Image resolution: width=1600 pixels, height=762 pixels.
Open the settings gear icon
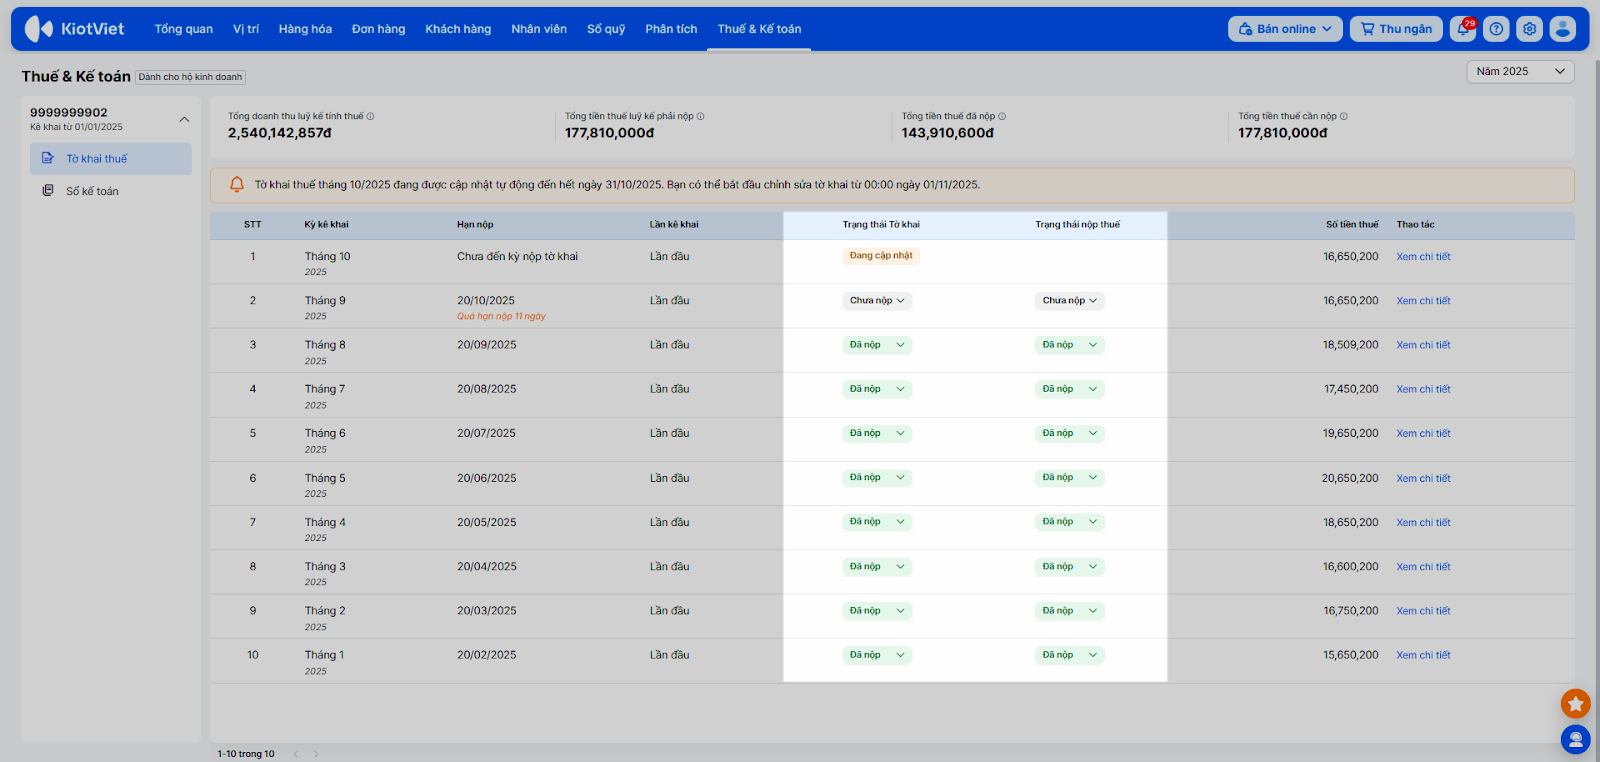1529,29
